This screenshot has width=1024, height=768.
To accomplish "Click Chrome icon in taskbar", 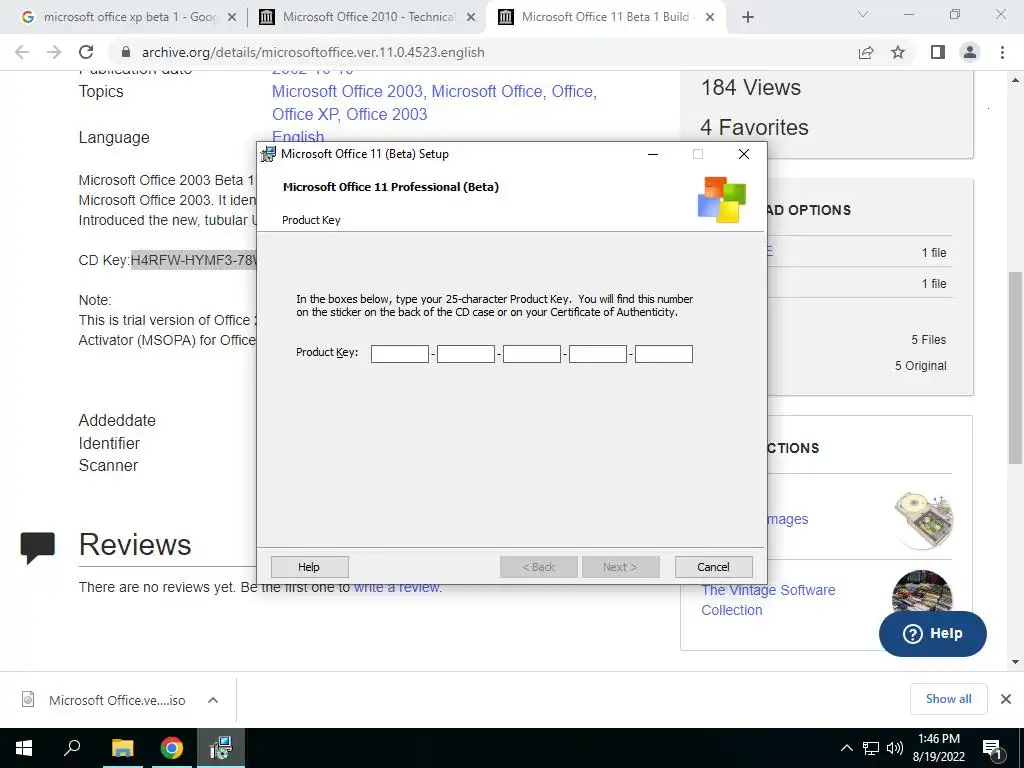I will pyautogui.click(x=172, y=748).
